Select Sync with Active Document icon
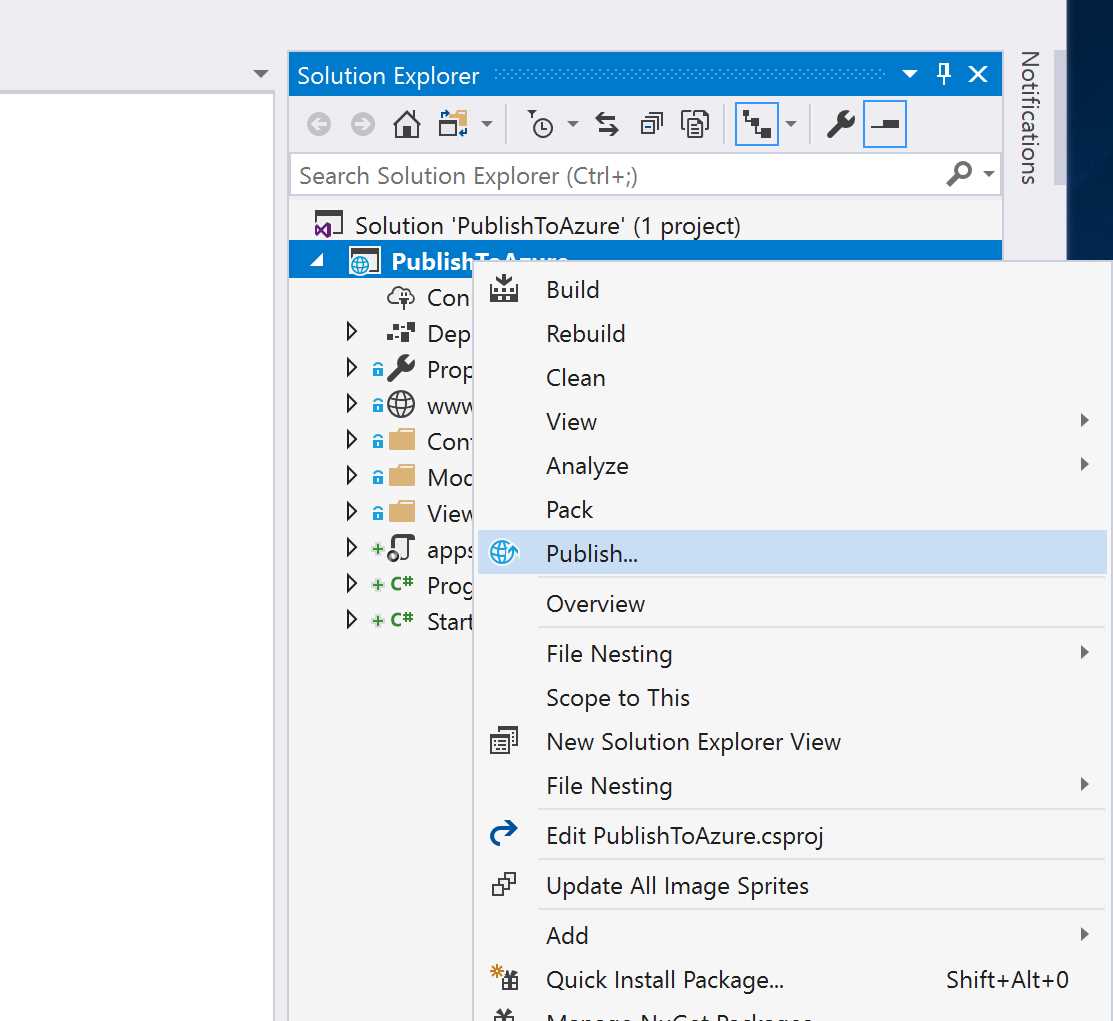 [x=607, y=124]
